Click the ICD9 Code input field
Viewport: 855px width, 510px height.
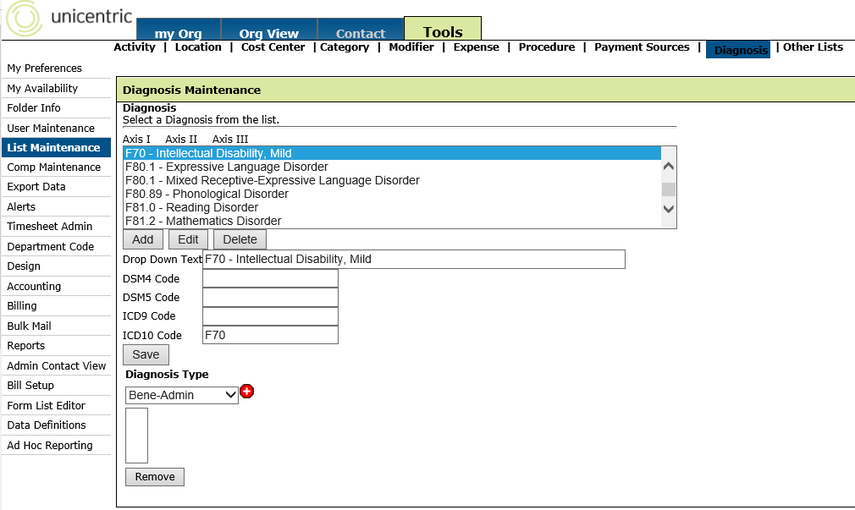click(270, 316)
